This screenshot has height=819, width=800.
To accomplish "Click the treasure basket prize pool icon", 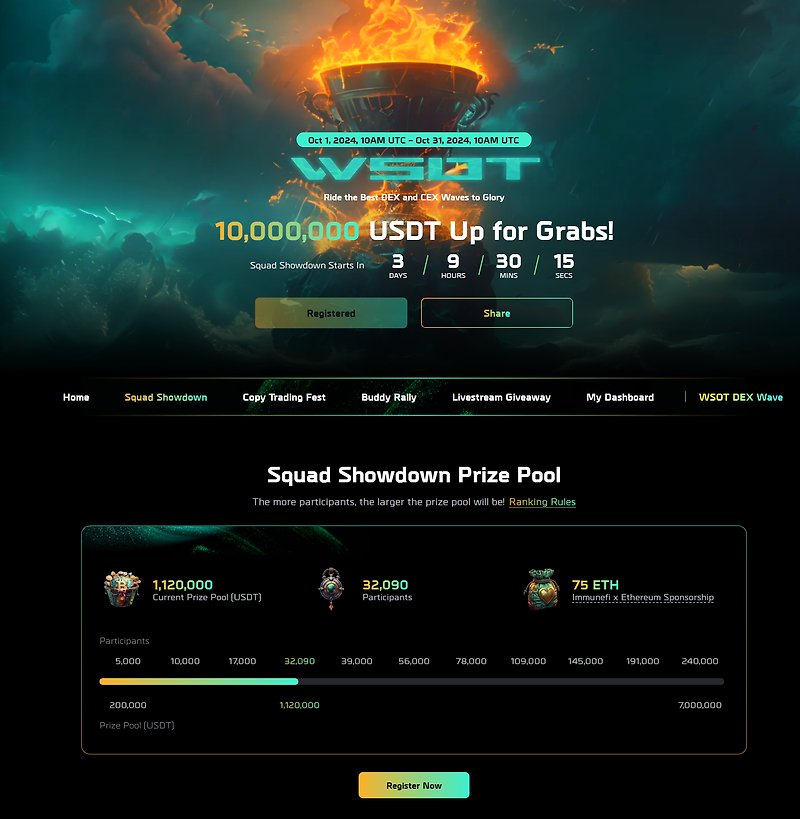I will pos(122,589).
